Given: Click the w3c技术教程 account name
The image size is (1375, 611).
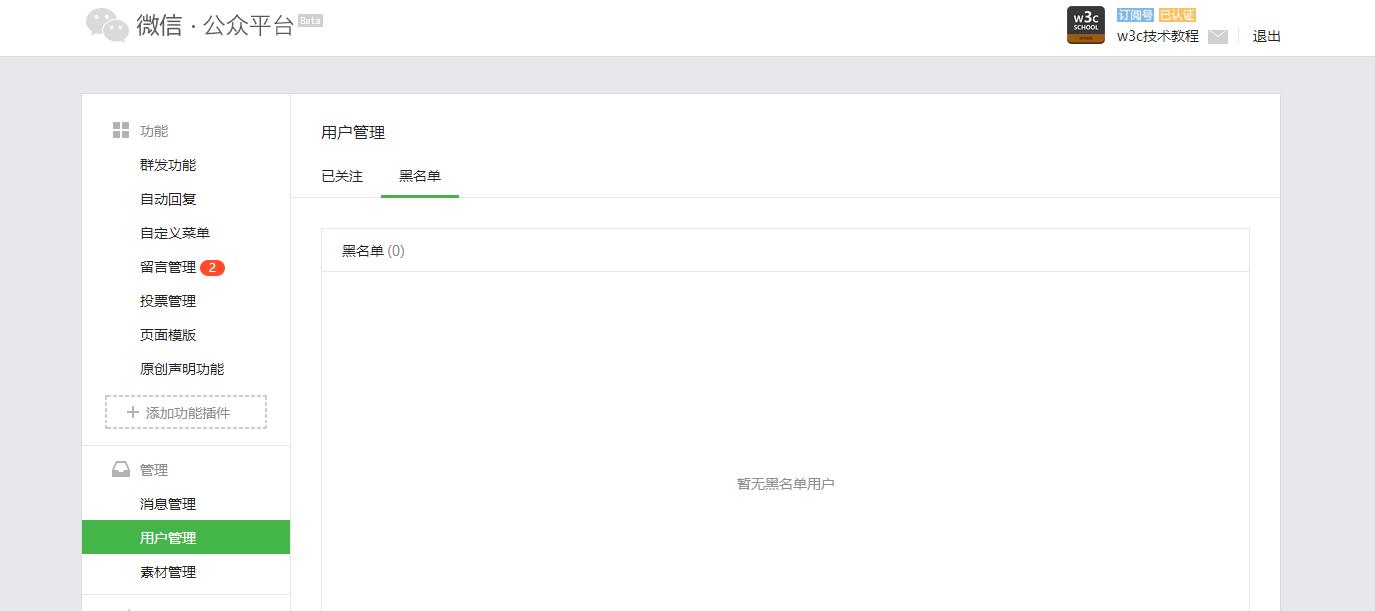Looking at the screenshot, I should pos(1156,38).
